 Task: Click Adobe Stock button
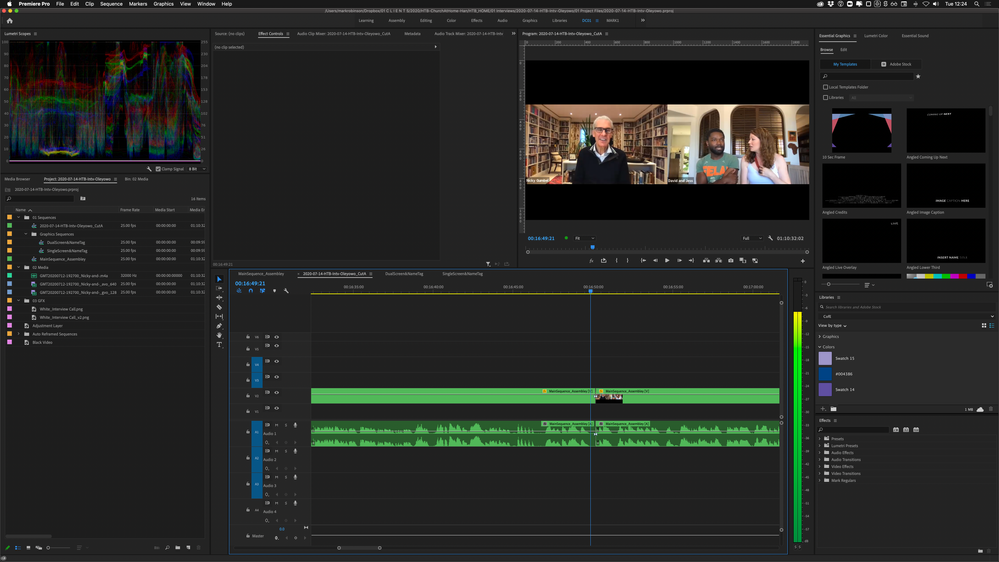(896, 64)
